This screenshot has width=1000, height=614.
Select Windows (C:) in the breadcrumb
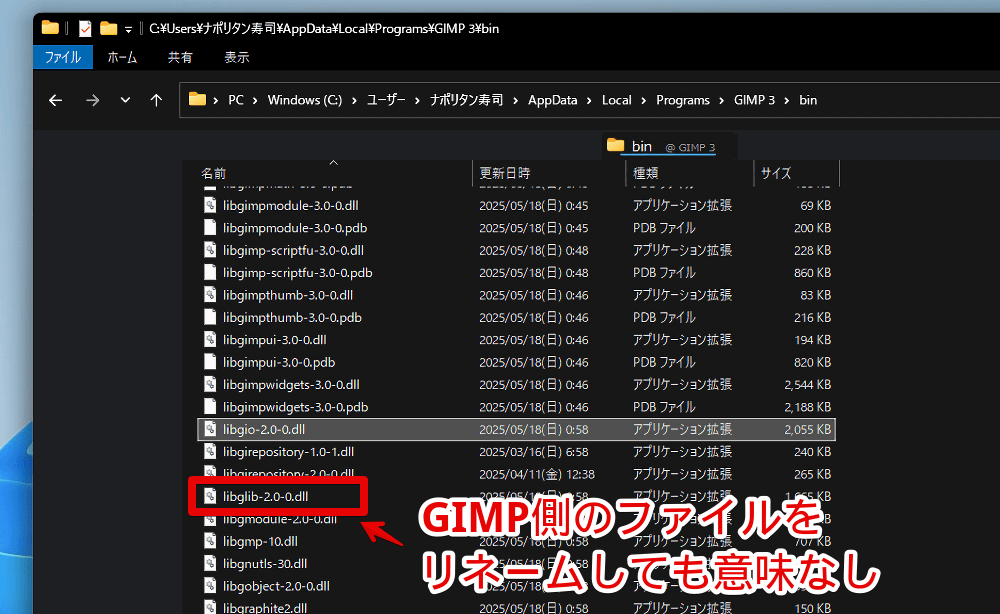pyautogui.click(x=305, y=100)
